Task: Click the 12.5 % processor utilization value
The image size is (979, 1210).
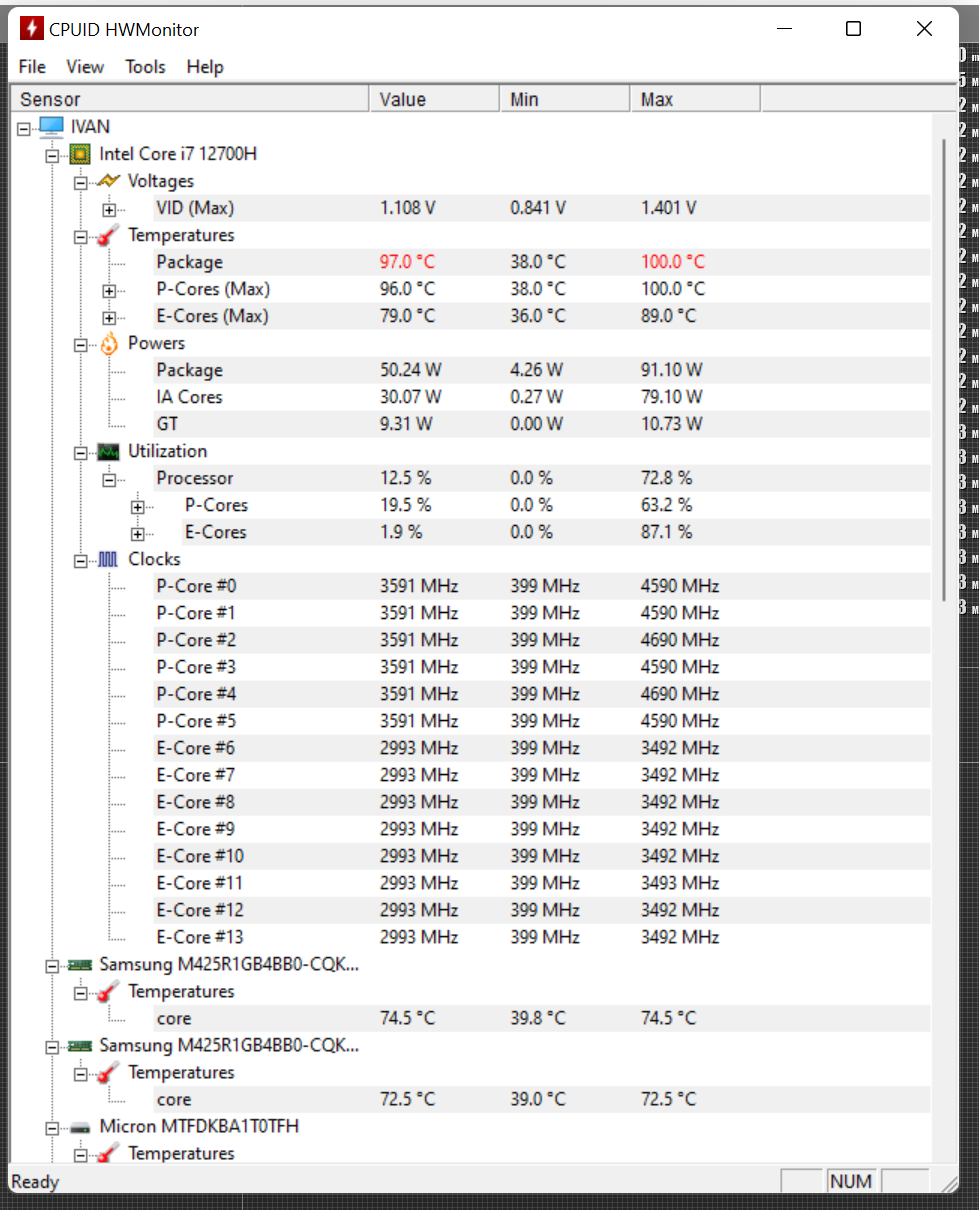Action: (405, 478)
